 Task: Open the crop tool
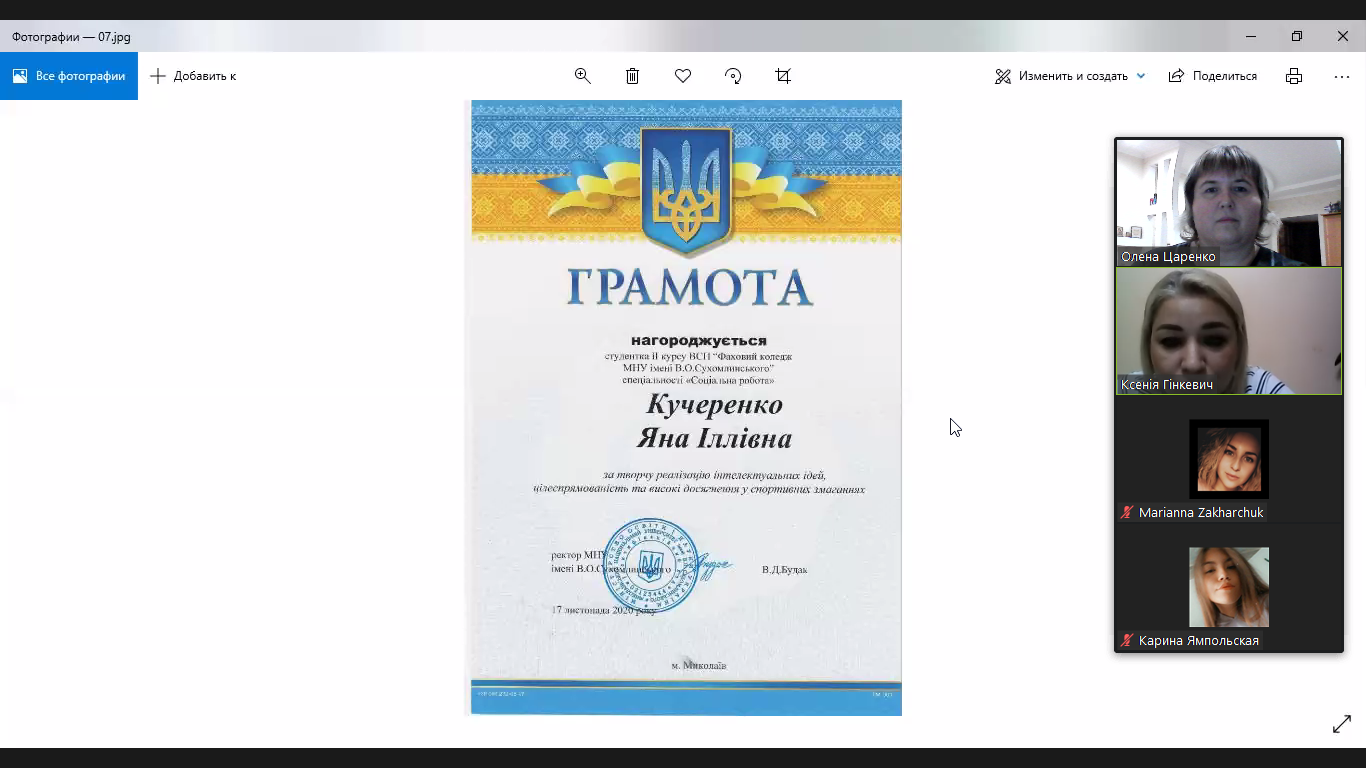click(x=783, y=76)
